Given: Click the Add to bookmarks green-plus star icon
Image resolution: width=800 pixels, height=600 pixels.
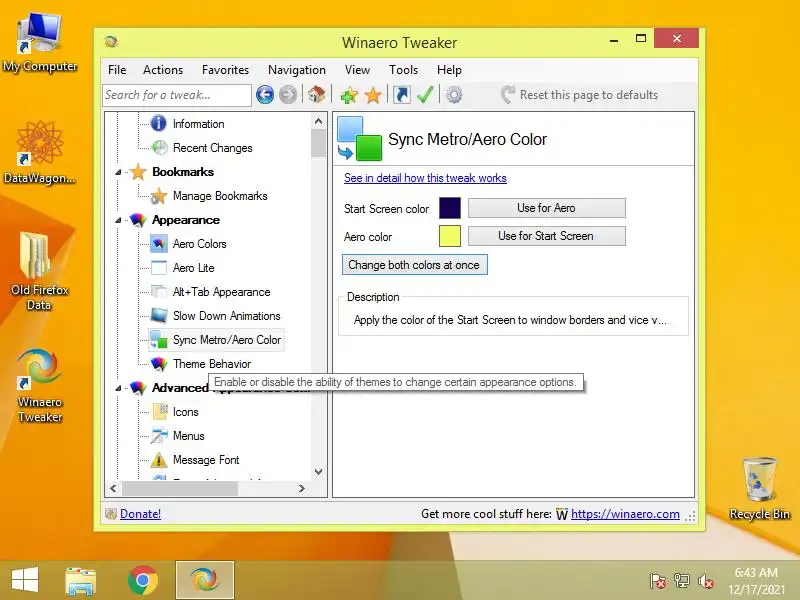Looking at the screenshot, I should coord(349,95).
